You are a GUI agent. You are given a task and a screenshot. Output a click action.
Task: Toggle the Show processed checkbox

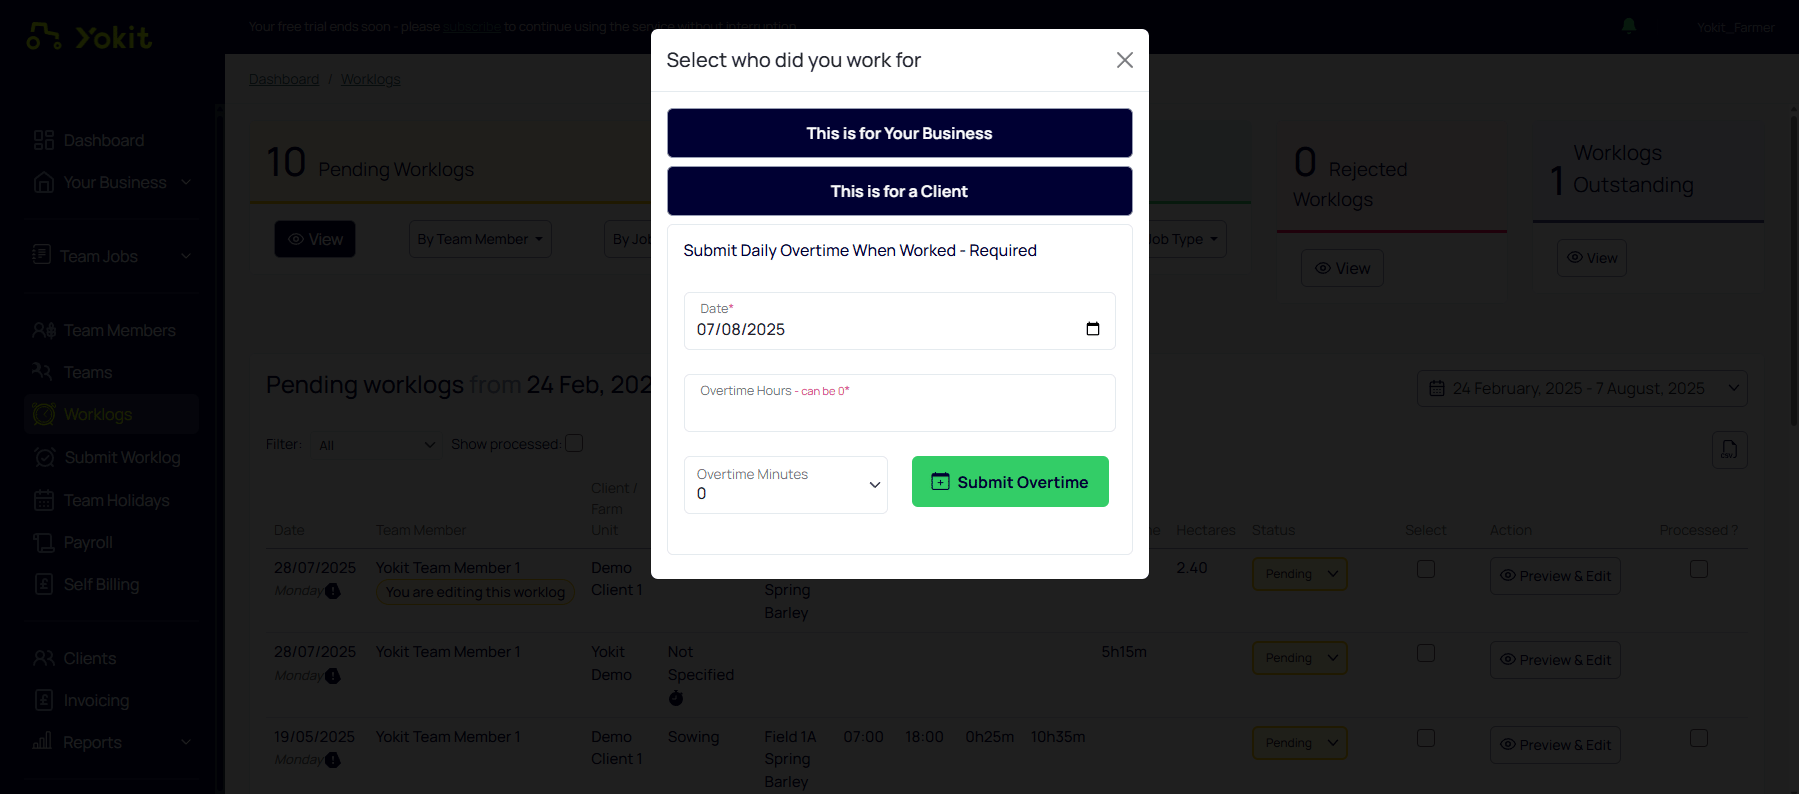pyautogui.click(x=574, y=443)
